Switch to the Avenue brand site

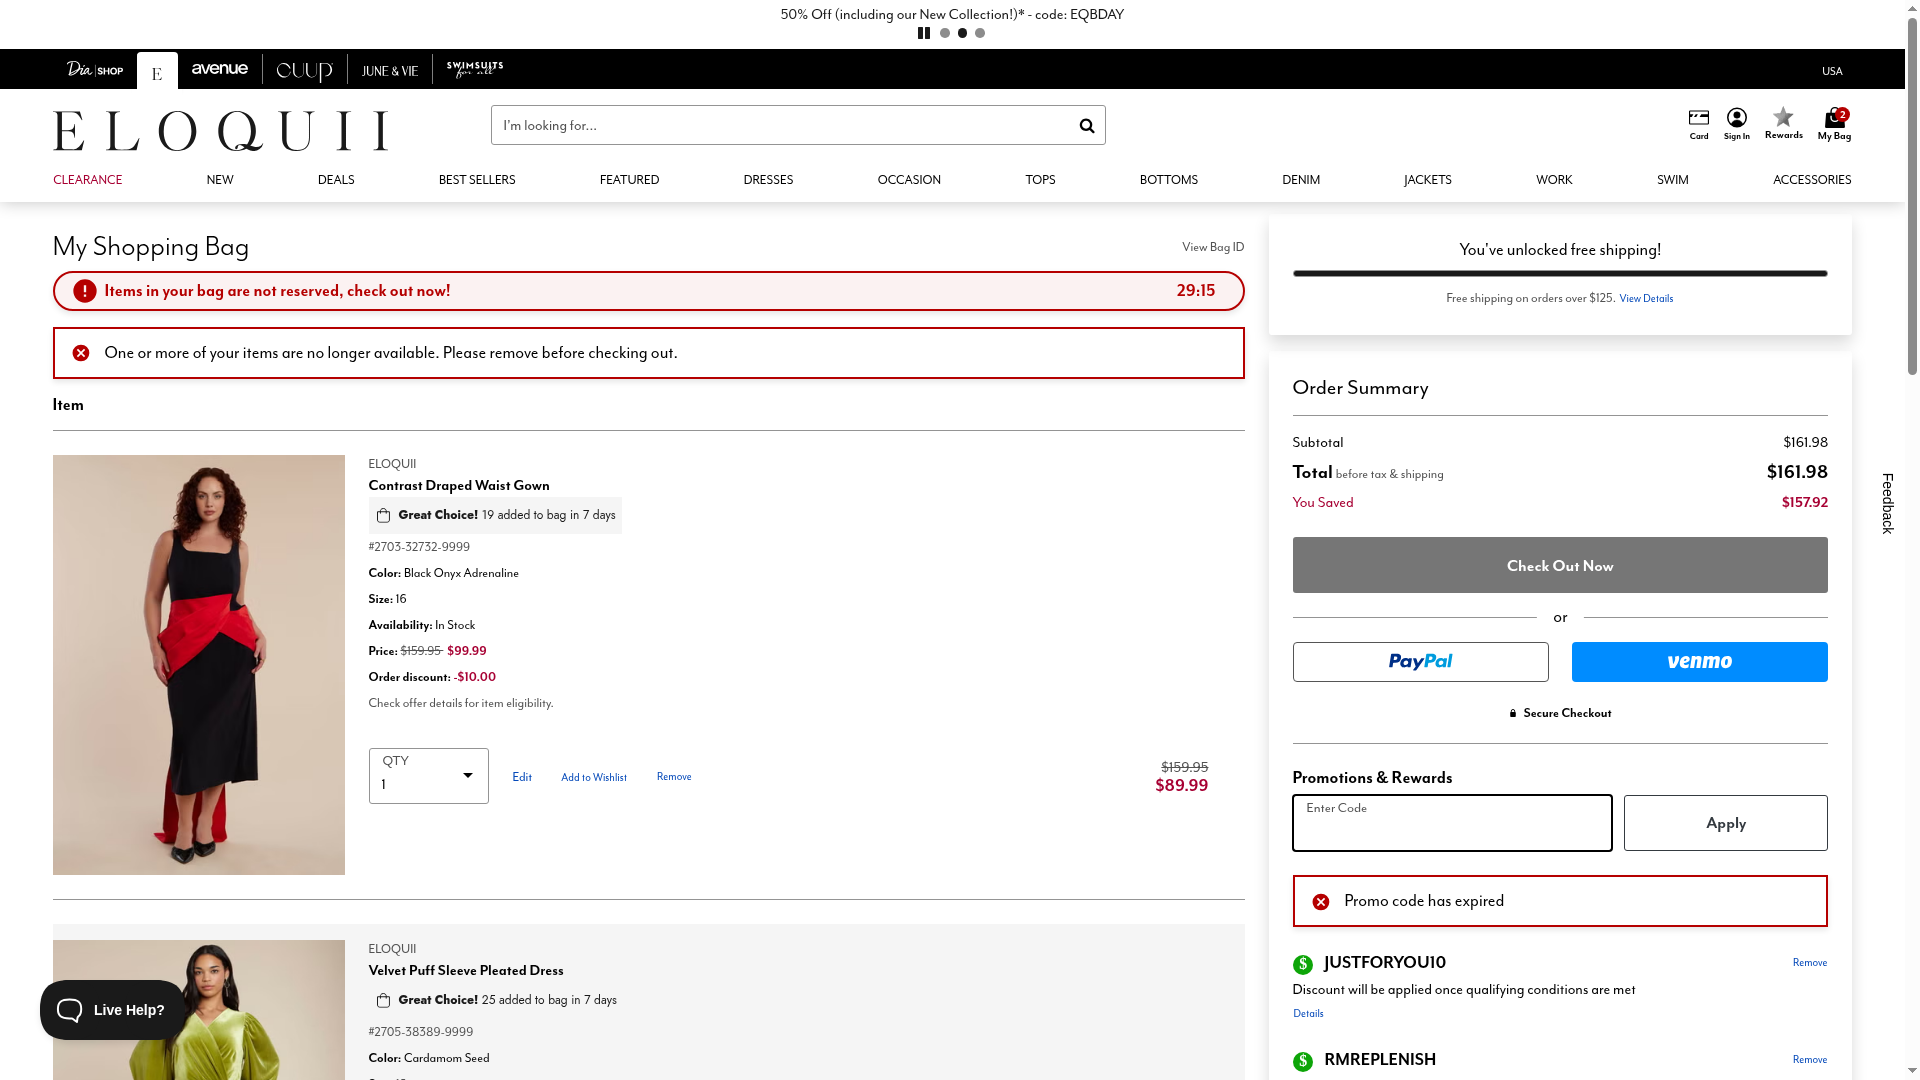click(220, 70)
